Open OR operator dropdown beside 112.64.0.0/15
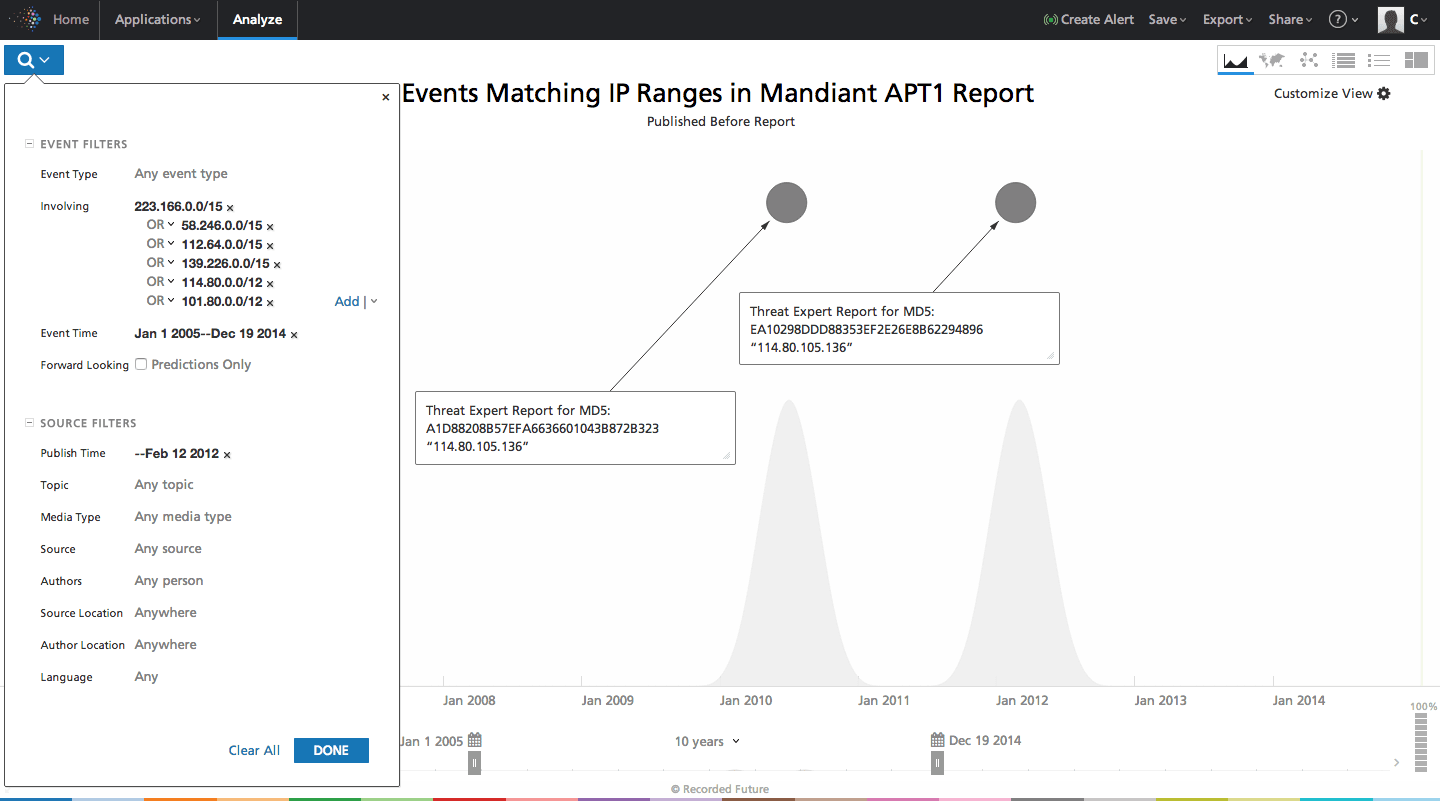 (161, 244)
